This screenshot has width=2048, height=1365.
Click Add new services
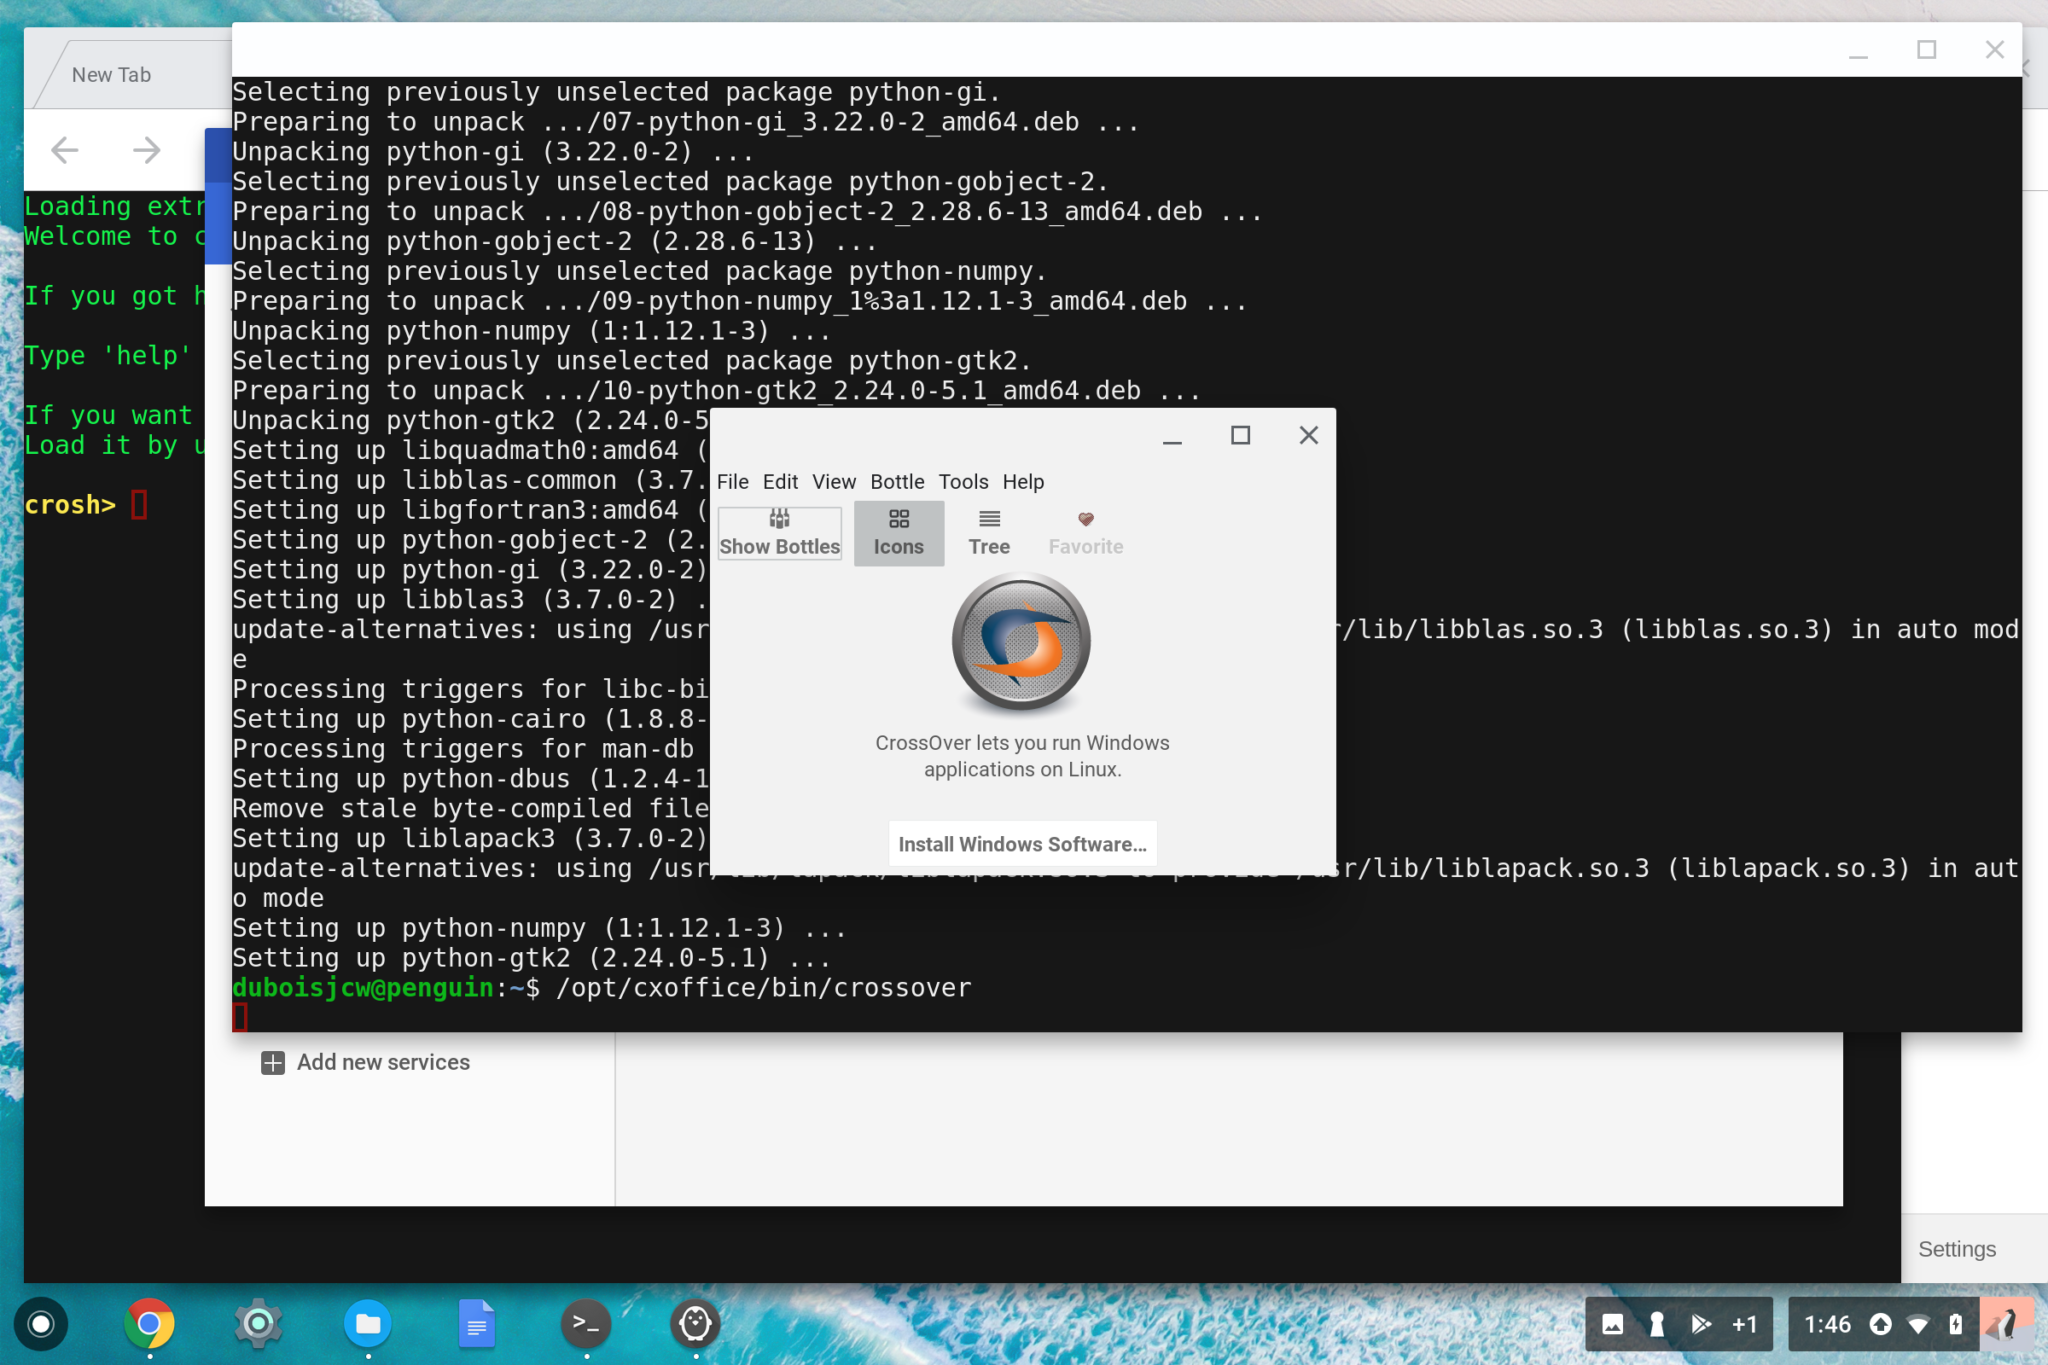click(x=382, y=1062)
